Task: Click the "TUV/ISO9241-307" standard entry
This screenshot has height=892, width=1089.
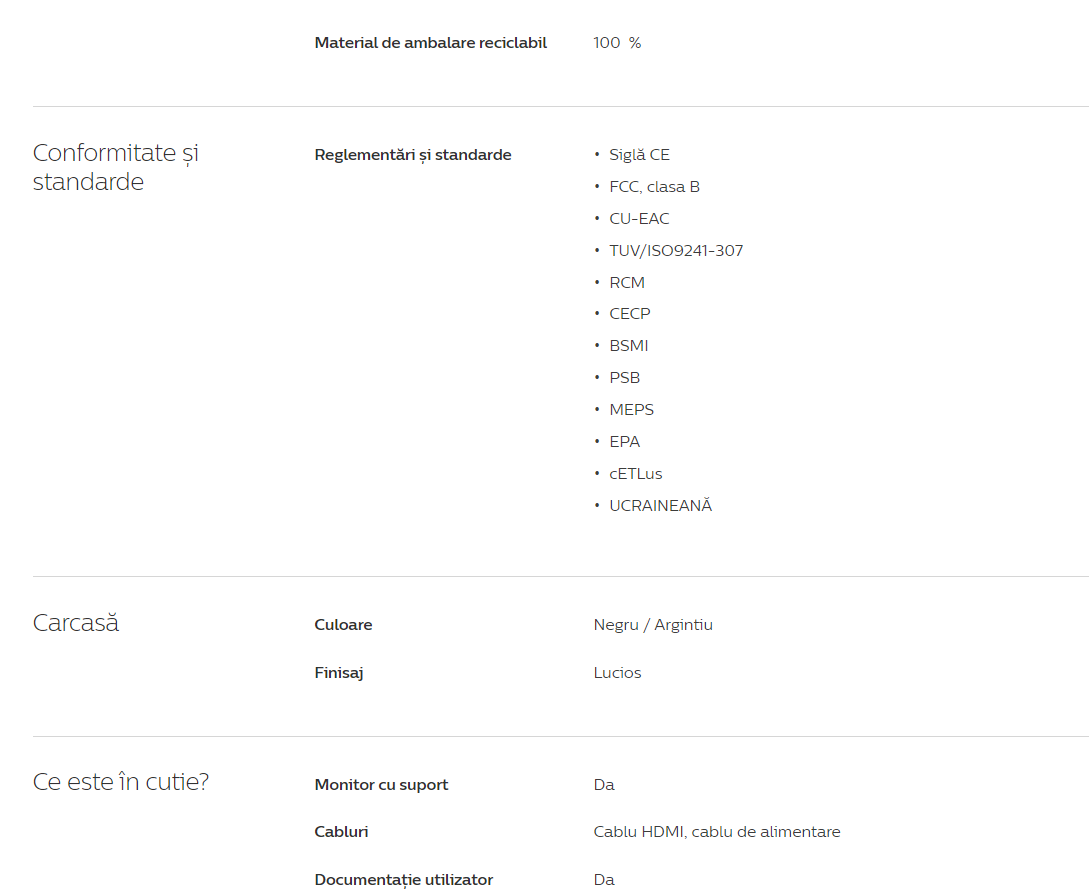Action: pyautogui.click(x=676, y=251)
